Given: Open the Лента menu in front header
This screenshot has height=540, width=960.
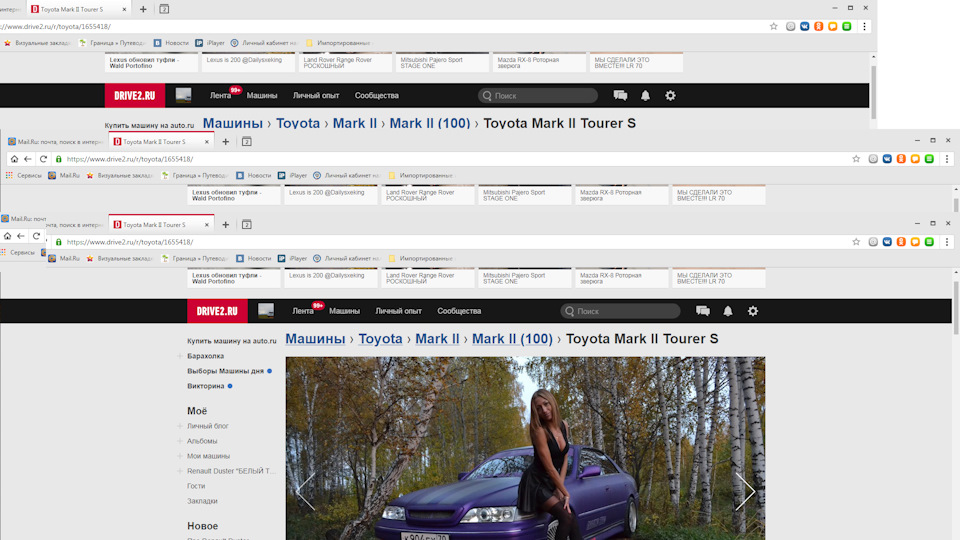Looking at the screenshot, I should click(x=303, y=311).
